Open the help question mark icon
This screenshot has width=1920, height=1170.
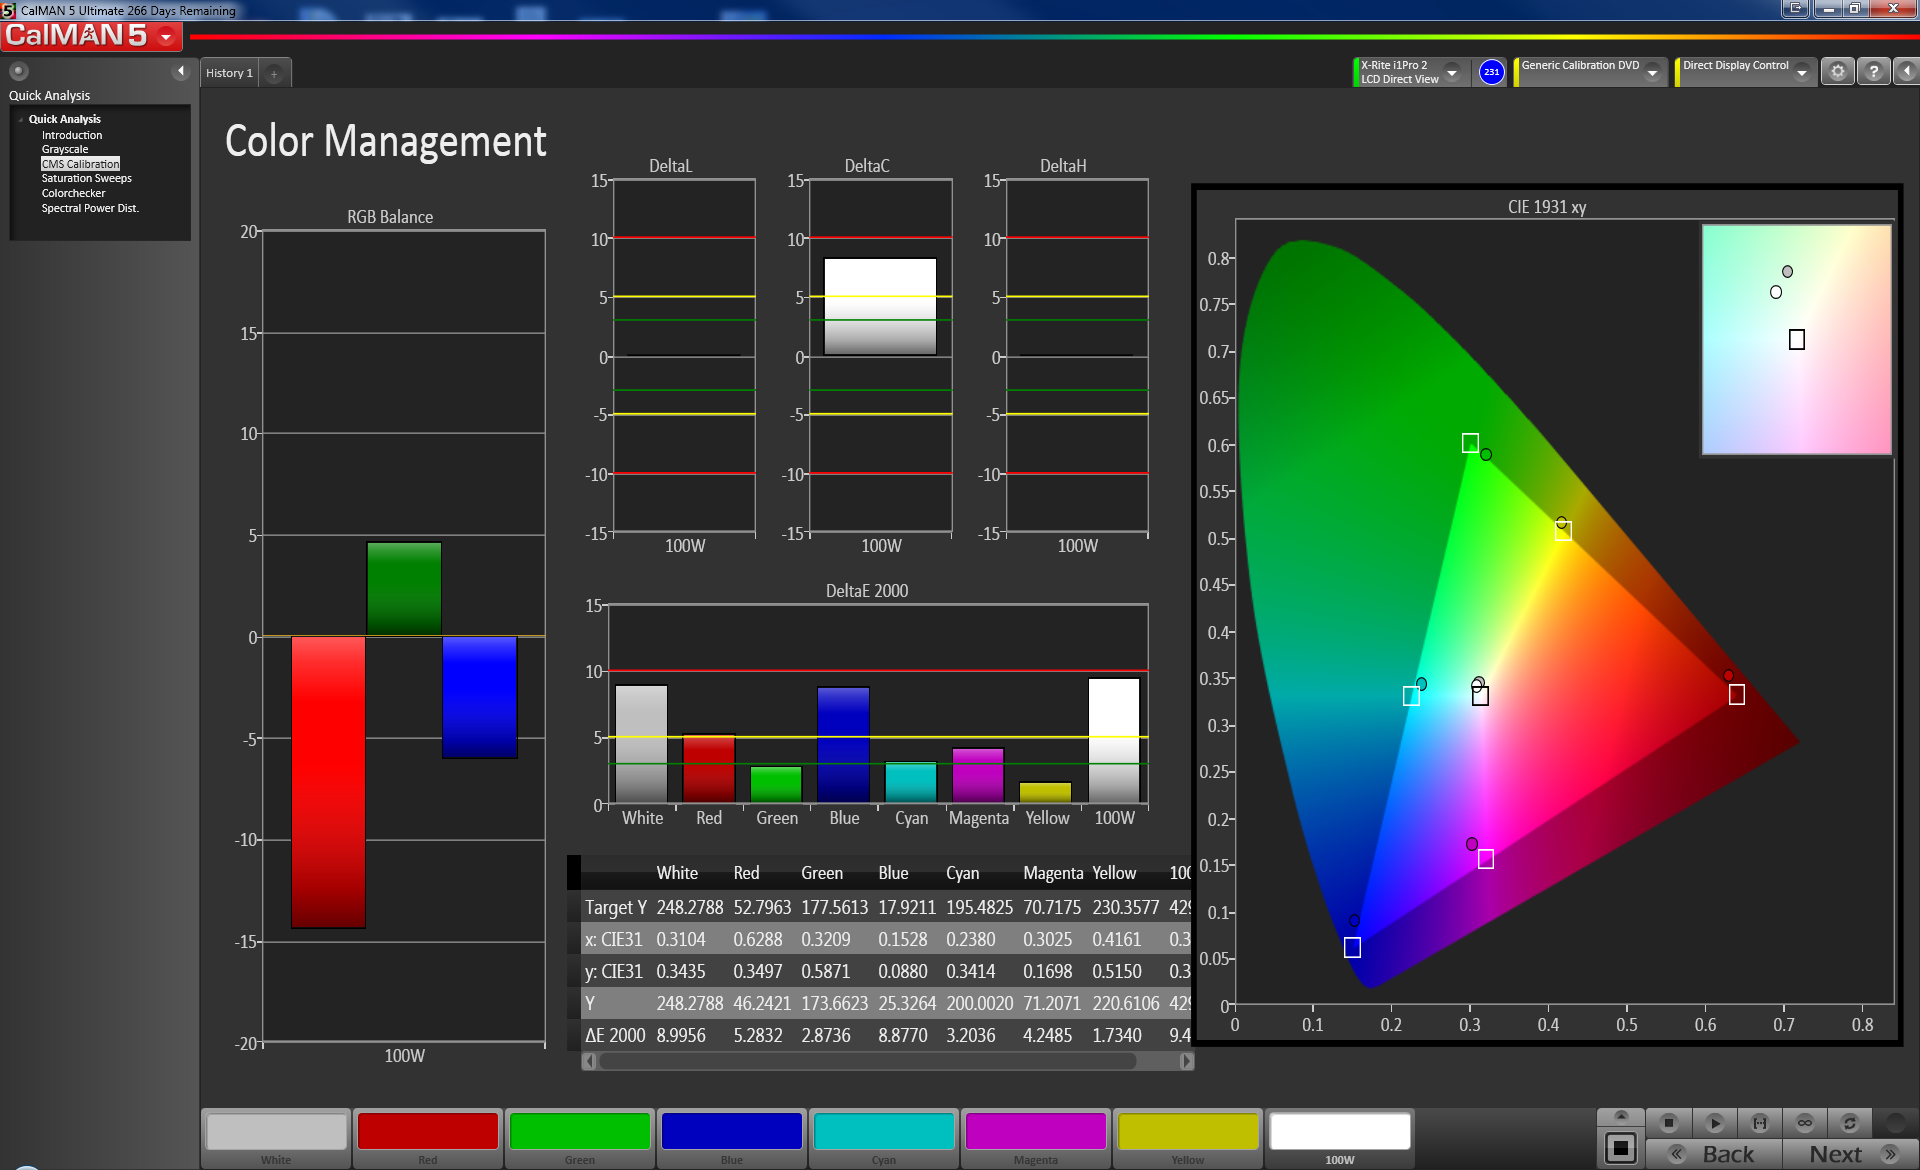pos(1874,72)
